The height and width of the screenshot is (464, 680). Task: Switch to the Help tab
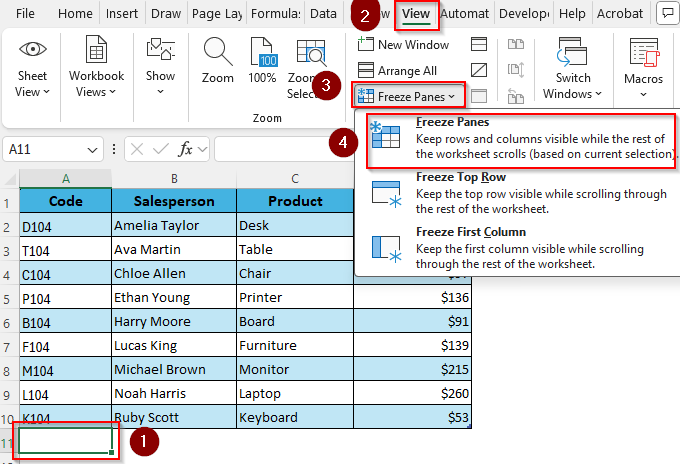click(572, 13)
